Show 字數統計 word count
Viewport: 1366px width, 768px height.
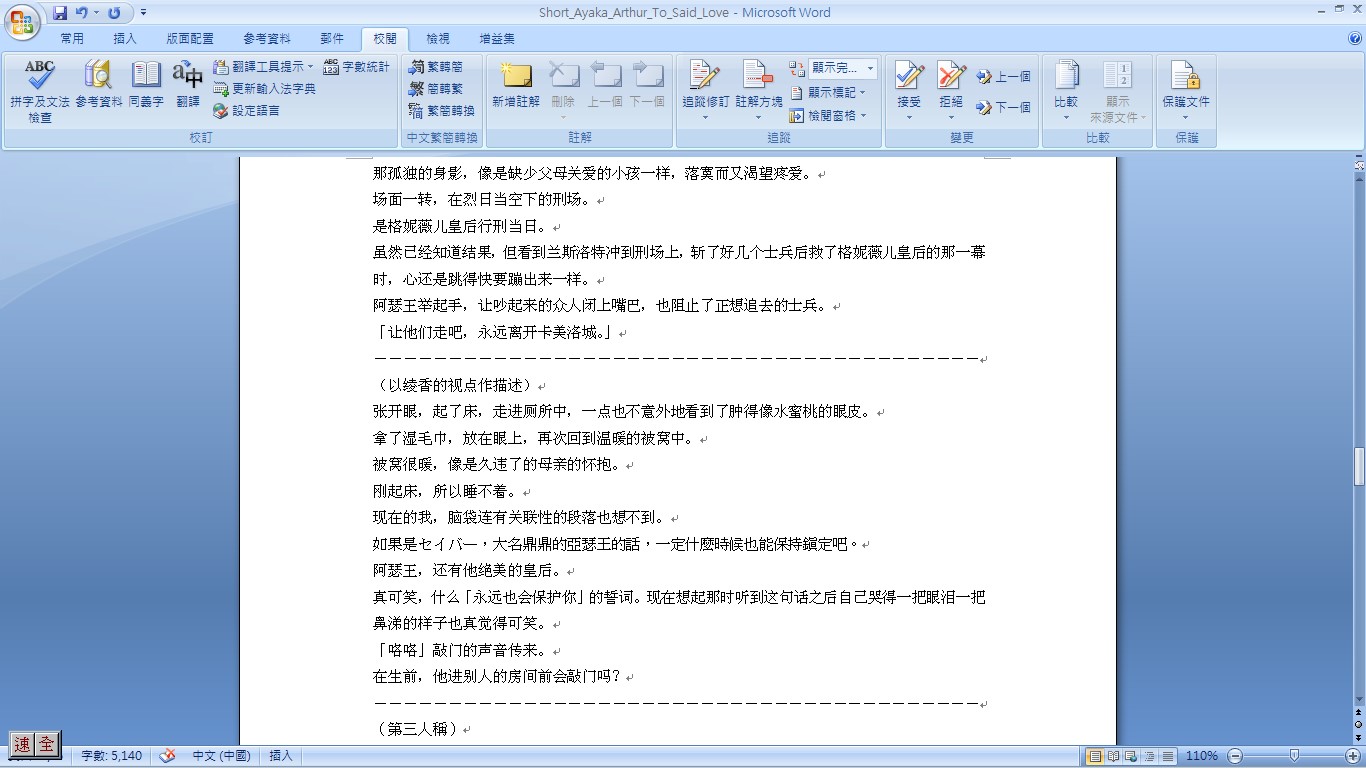pos(357,67)
